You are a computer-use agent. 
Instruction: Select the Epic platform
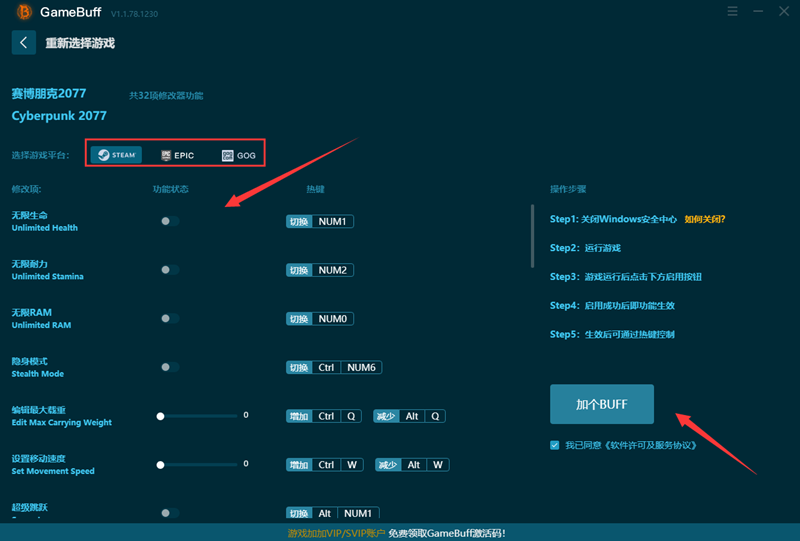[x=177, y=155]
